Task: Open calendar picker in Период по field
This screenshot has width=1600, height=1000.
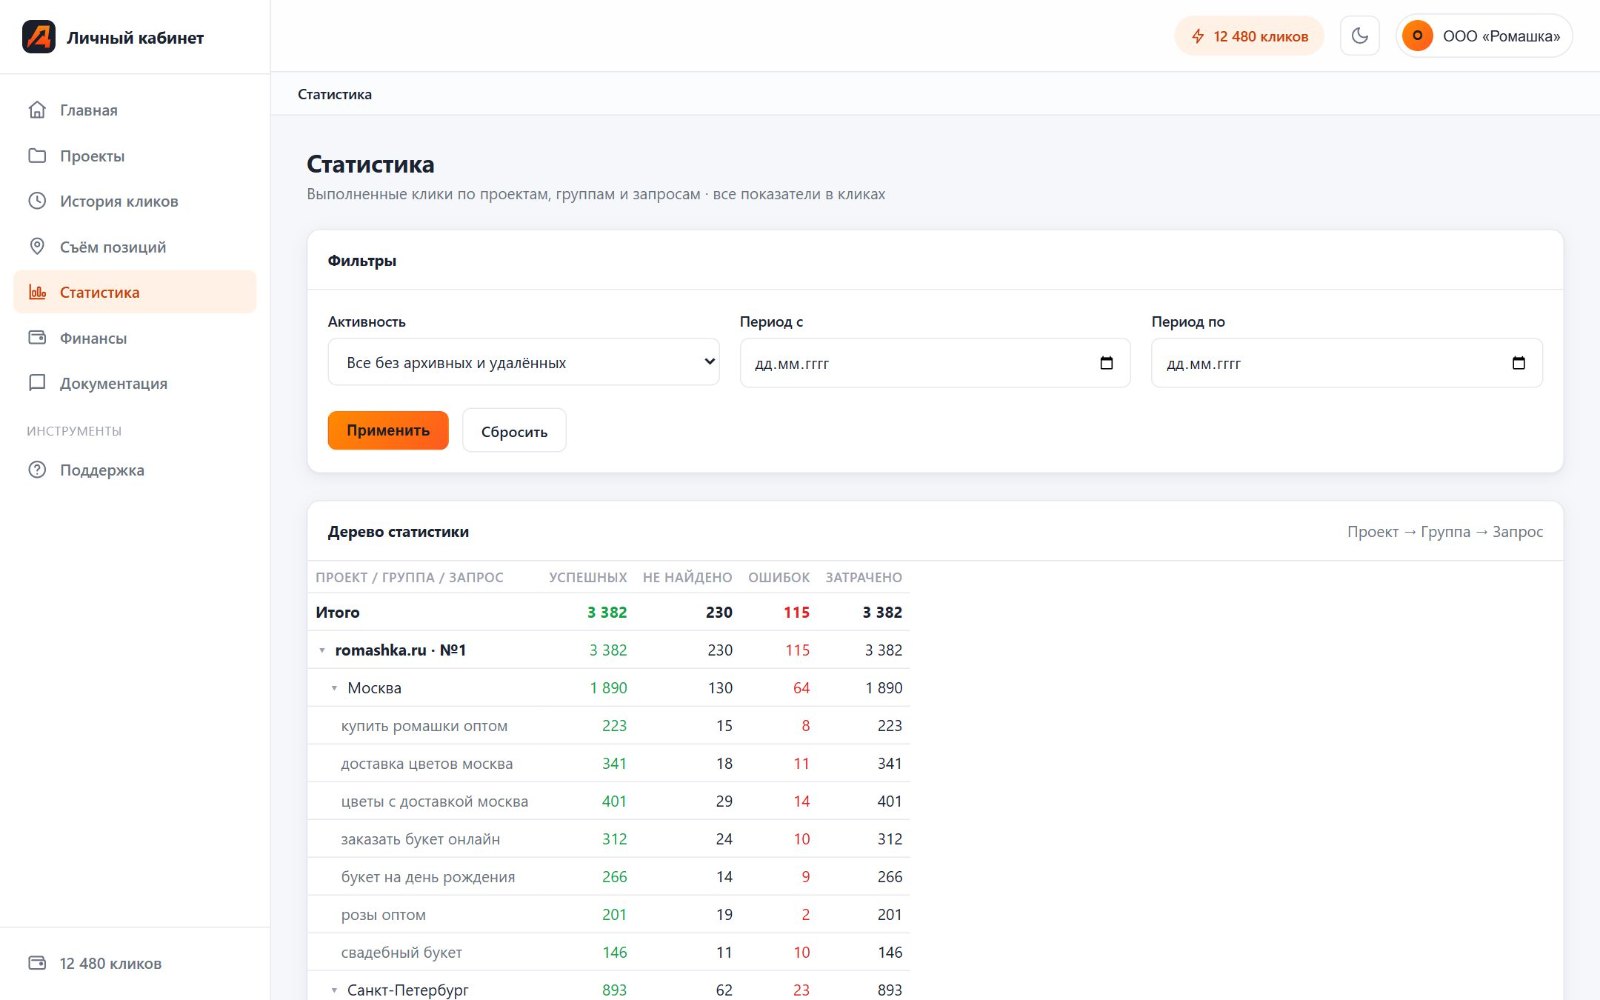Action: point(1518,363)
